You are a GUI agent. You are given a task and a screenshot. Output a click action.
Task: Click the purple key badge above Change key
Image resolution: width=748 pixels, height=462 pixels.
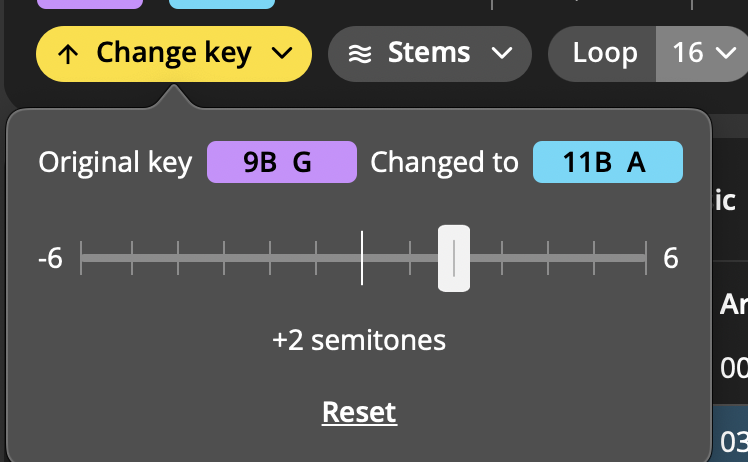(x=90, y=3)
